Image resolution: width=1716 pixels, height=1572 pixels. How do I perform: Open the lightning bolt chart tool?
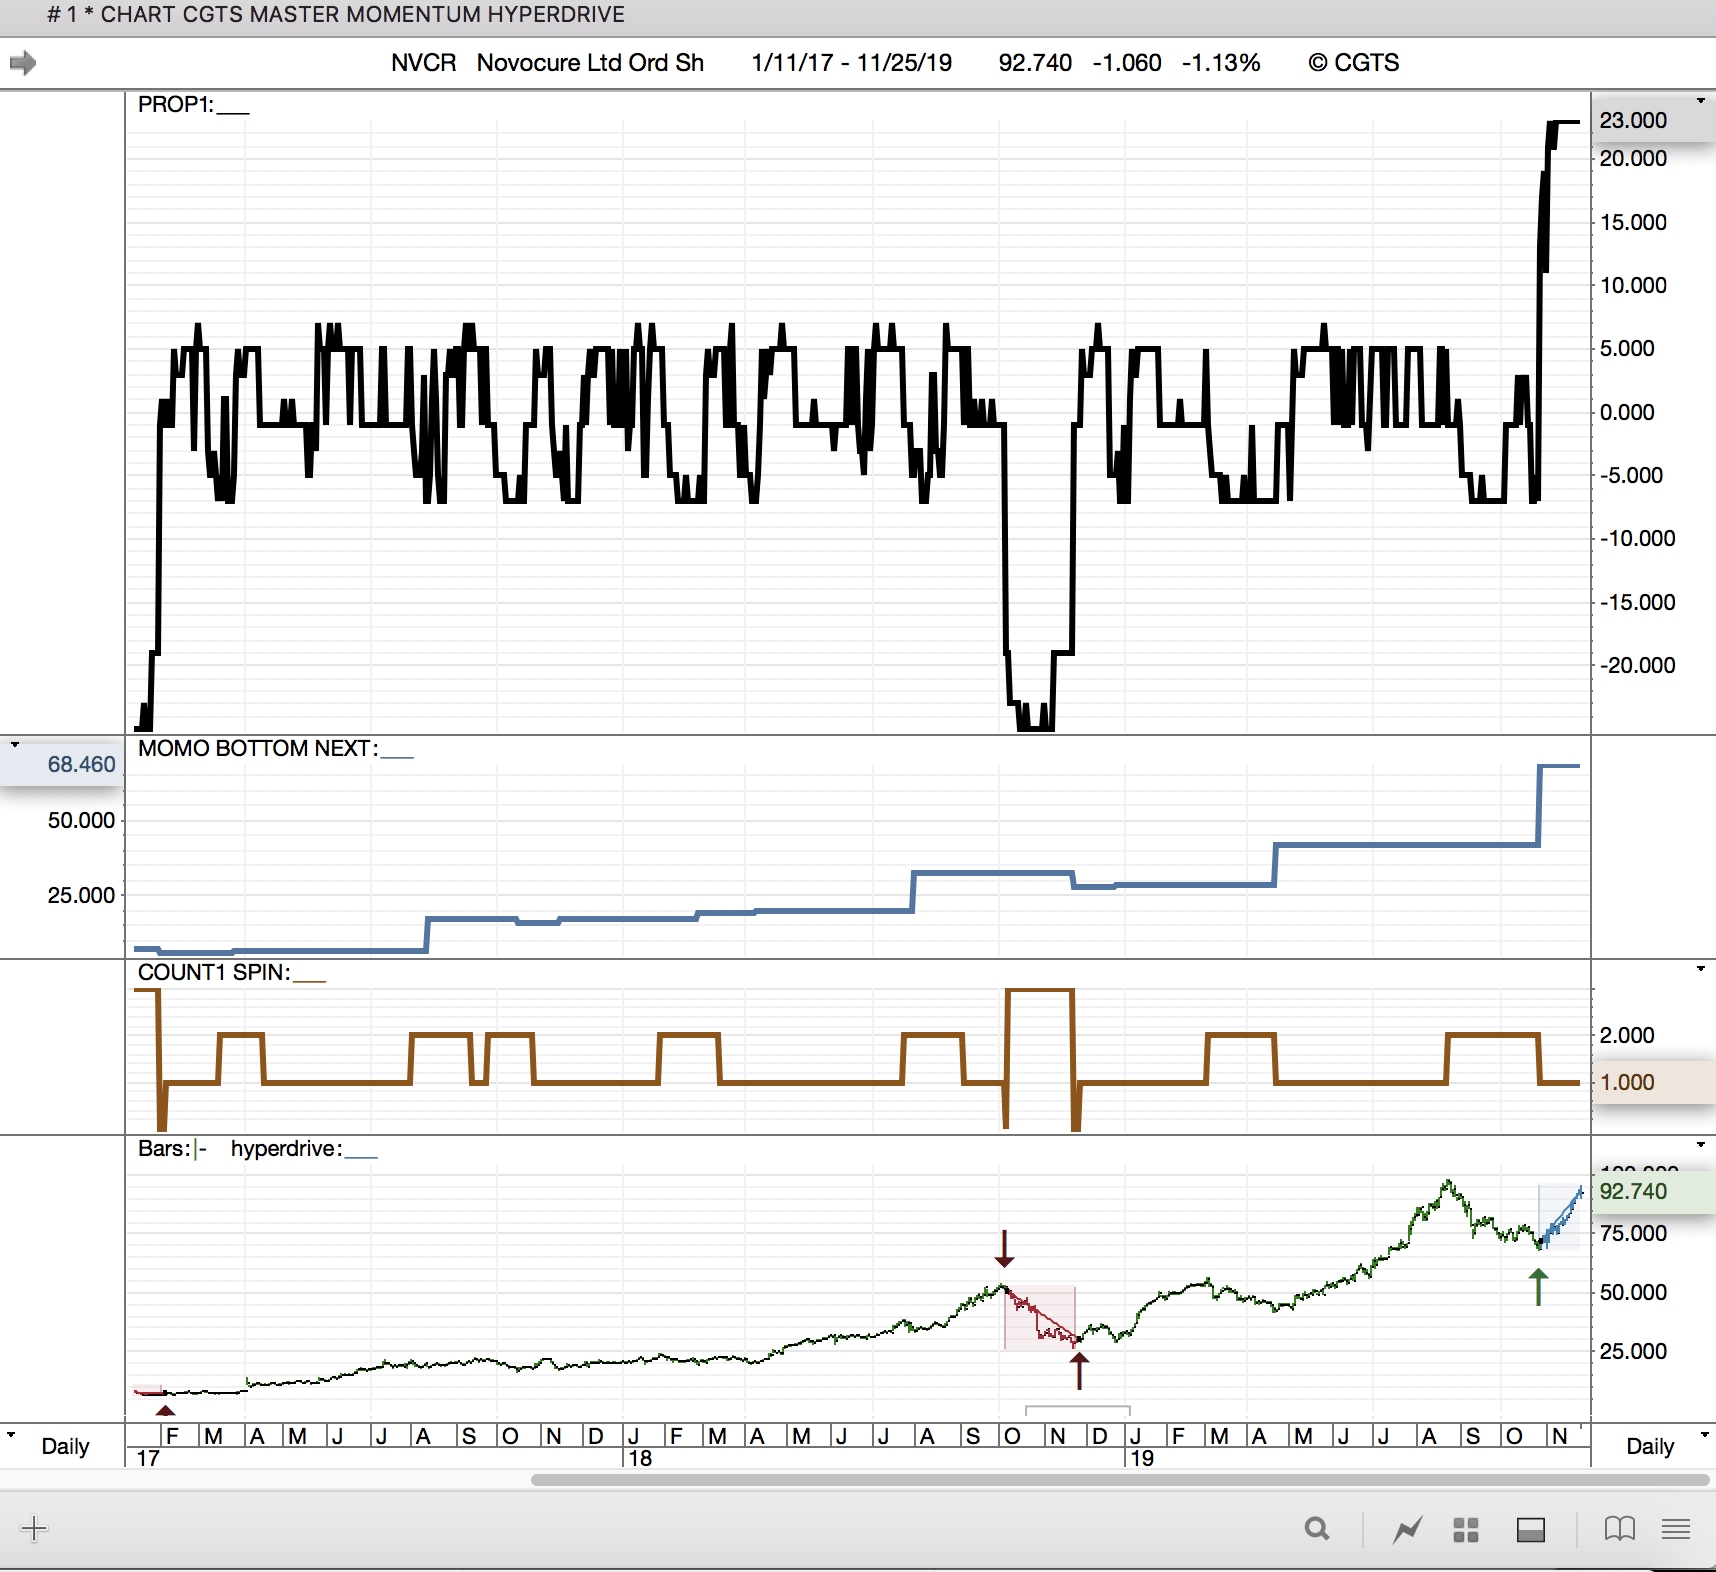[x=1408, y=1529]
